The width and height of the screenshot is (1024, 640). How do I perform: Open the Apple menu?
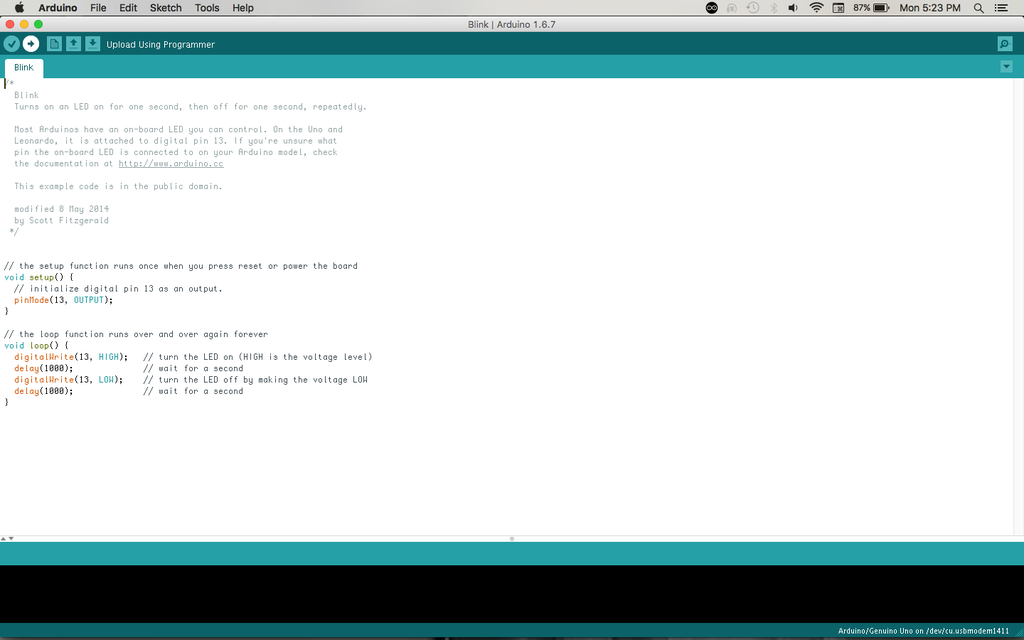click(19, 8)
